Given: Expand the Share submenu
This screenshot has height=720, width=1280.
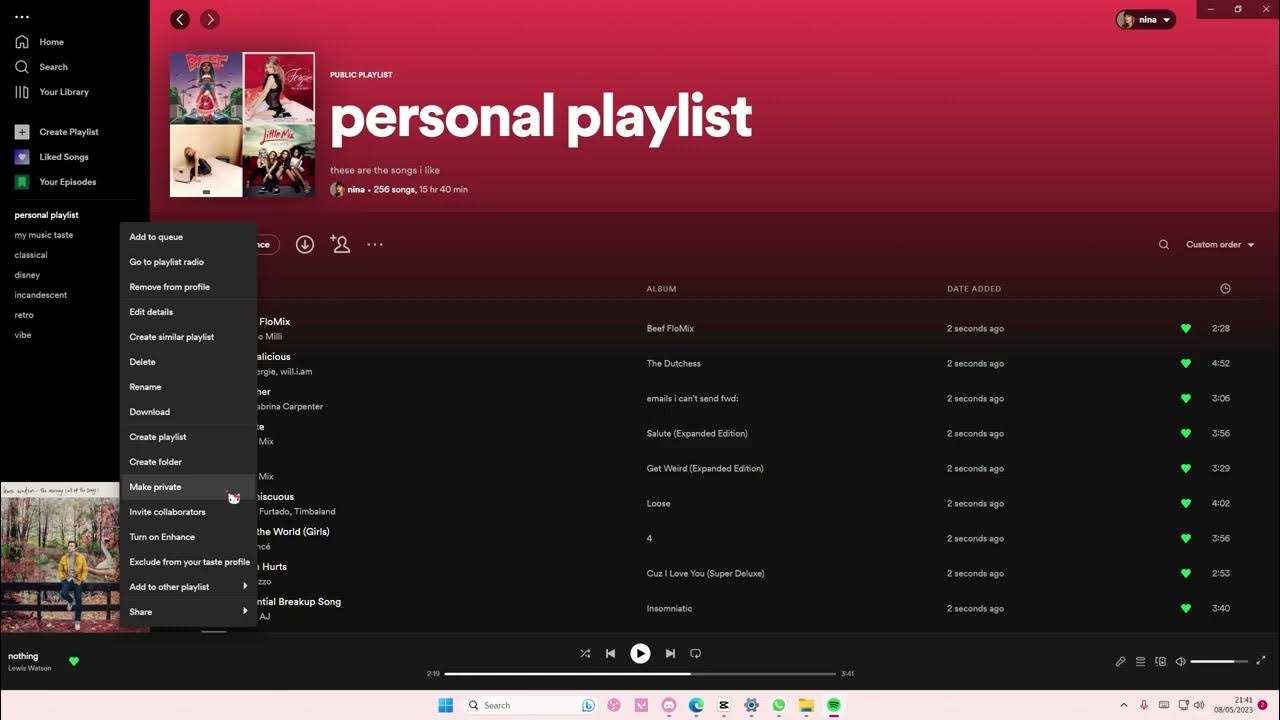Looking at the screenshot, I should 188,612.
